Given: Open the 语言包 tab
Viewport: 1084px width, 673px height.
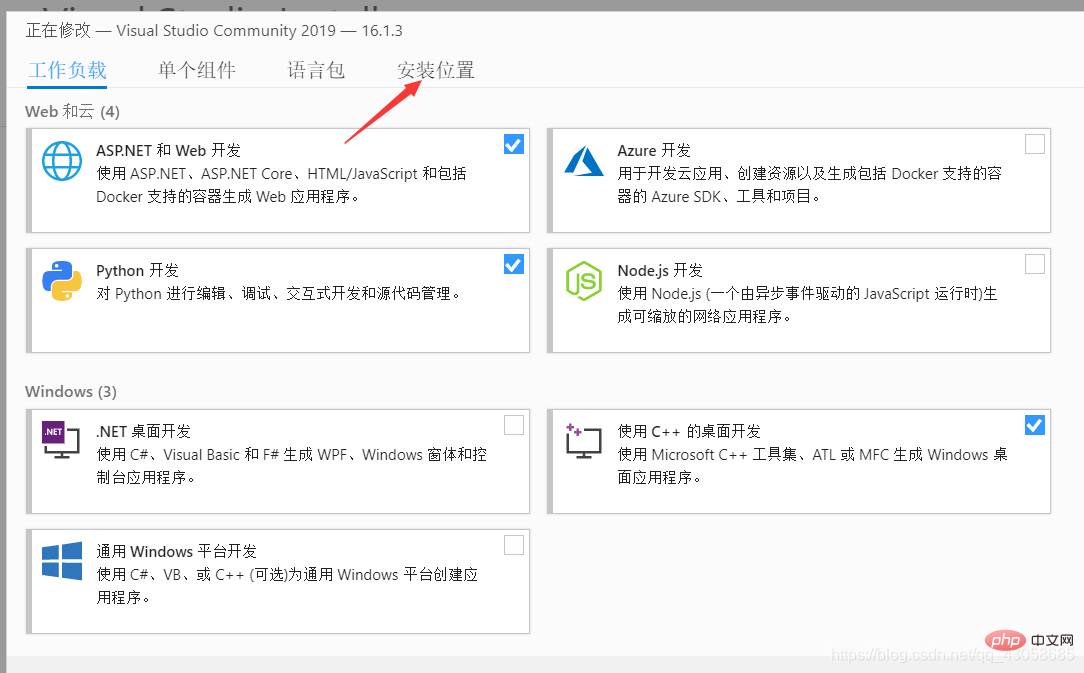Looking at the screenshot, I should point(315,70).
